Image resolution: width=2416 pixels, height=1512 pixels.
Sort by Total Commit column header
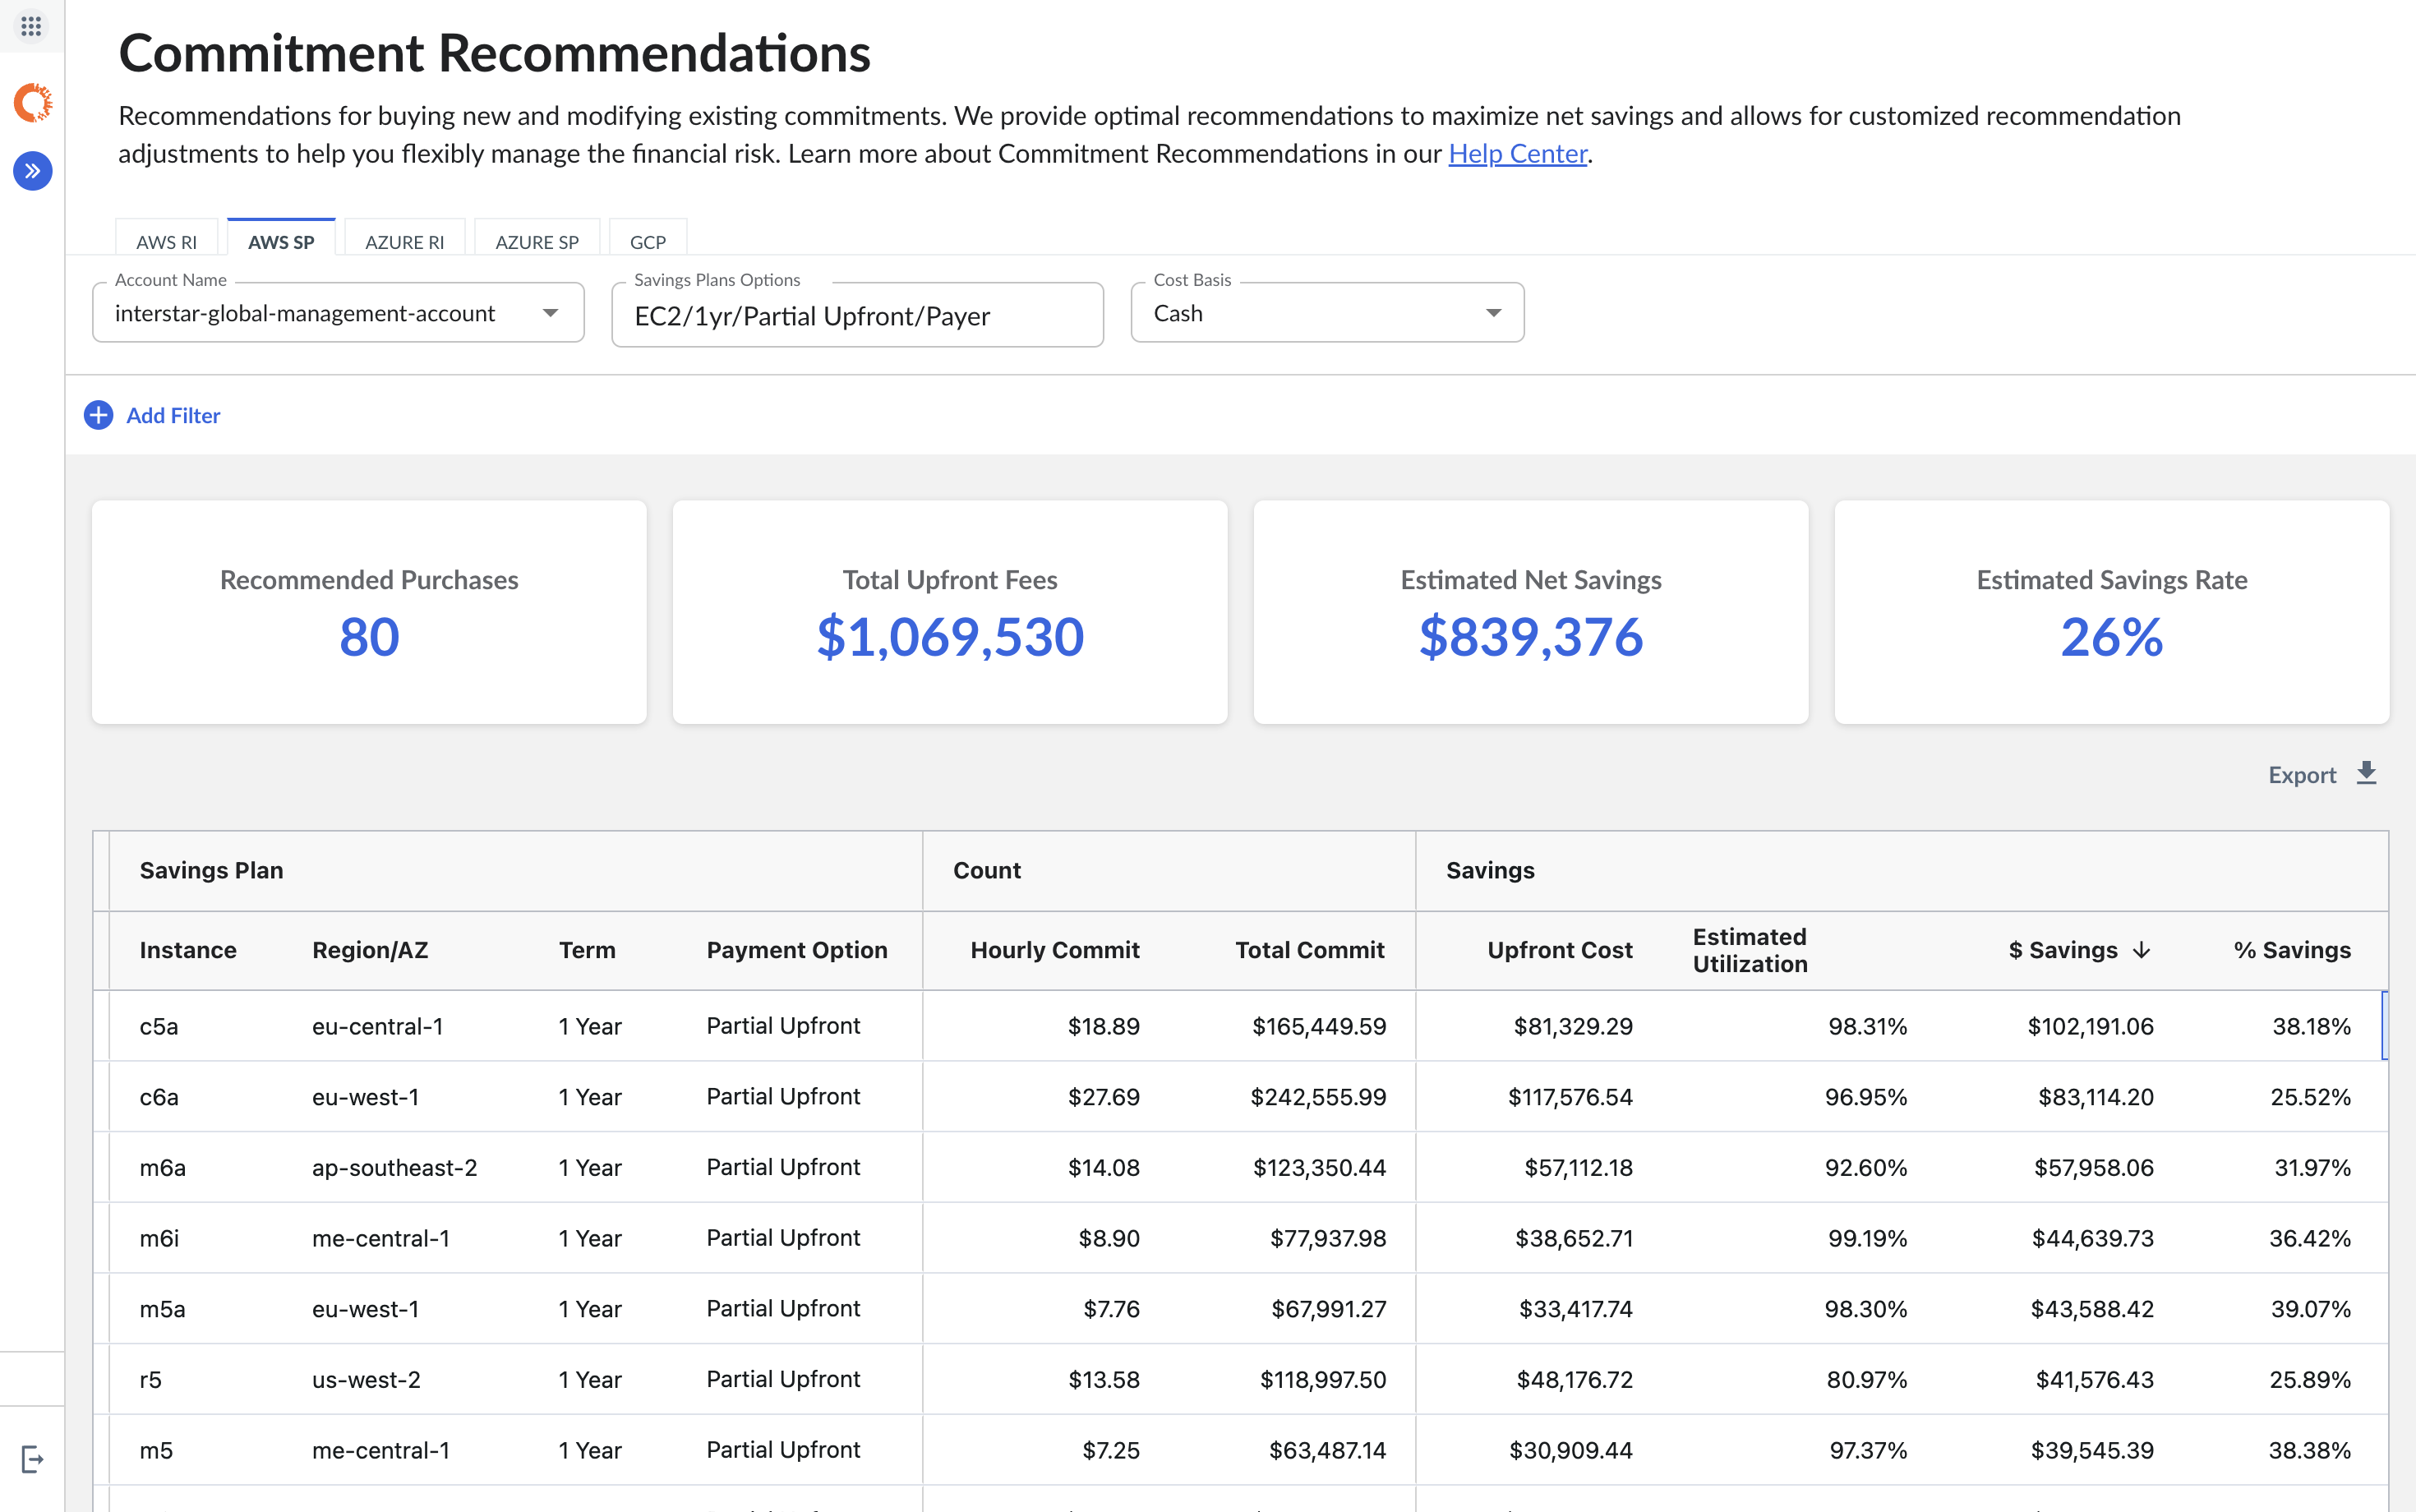pos(1310,950)
